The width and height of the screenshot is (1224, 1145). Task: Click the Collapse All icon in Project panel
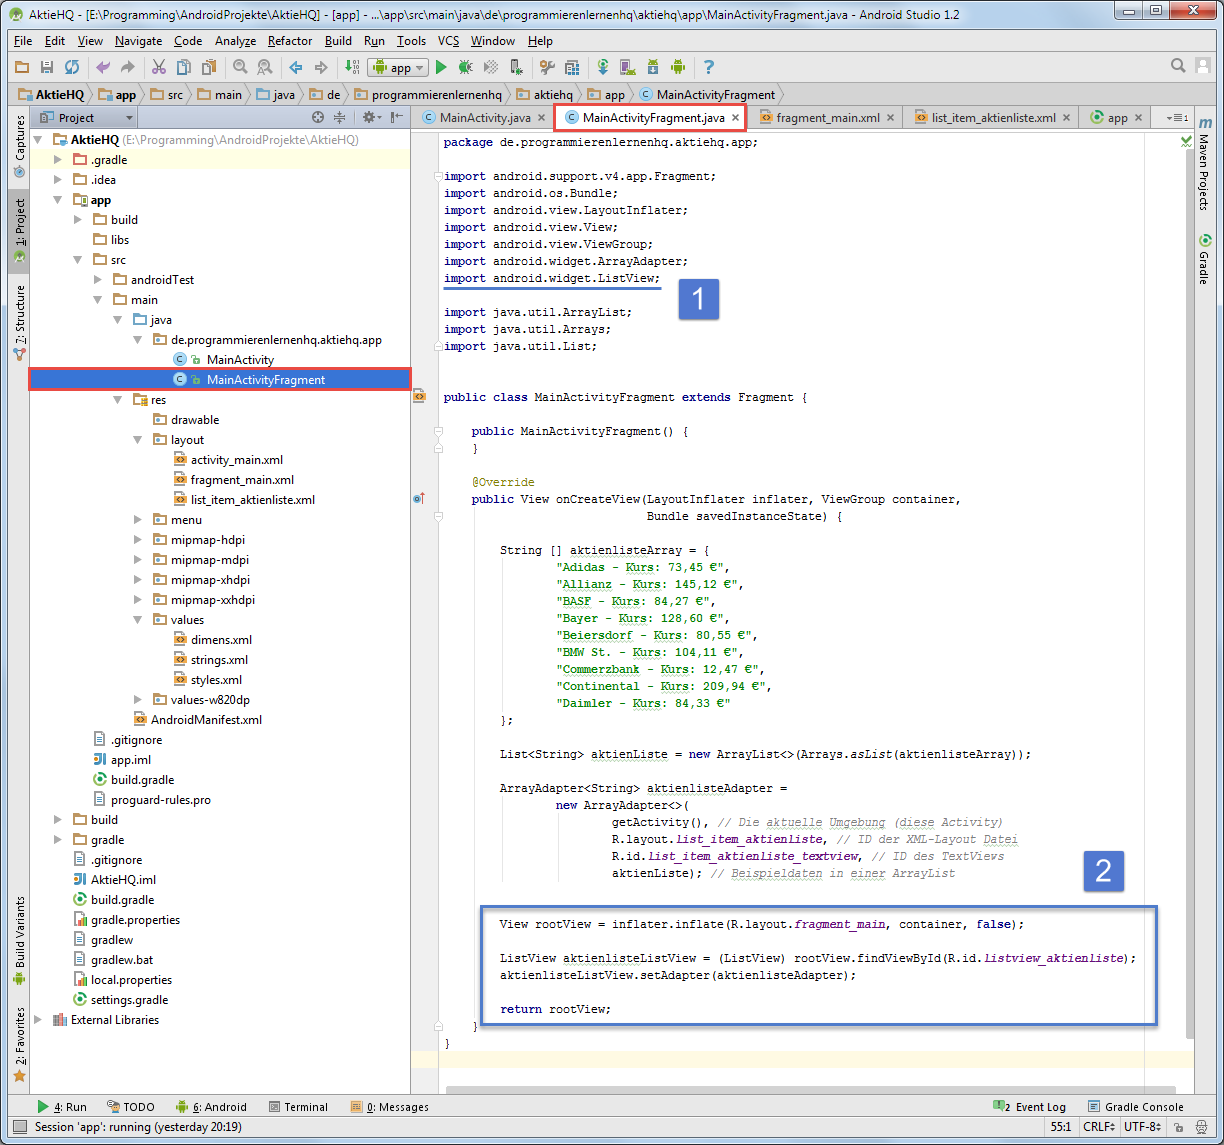coord(340,117)
